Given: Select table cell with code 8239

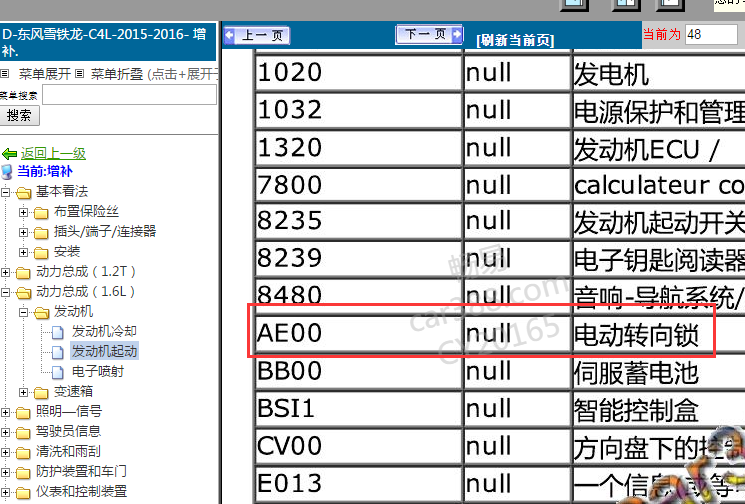Looking at the screenshot, I should click(359, 258).
